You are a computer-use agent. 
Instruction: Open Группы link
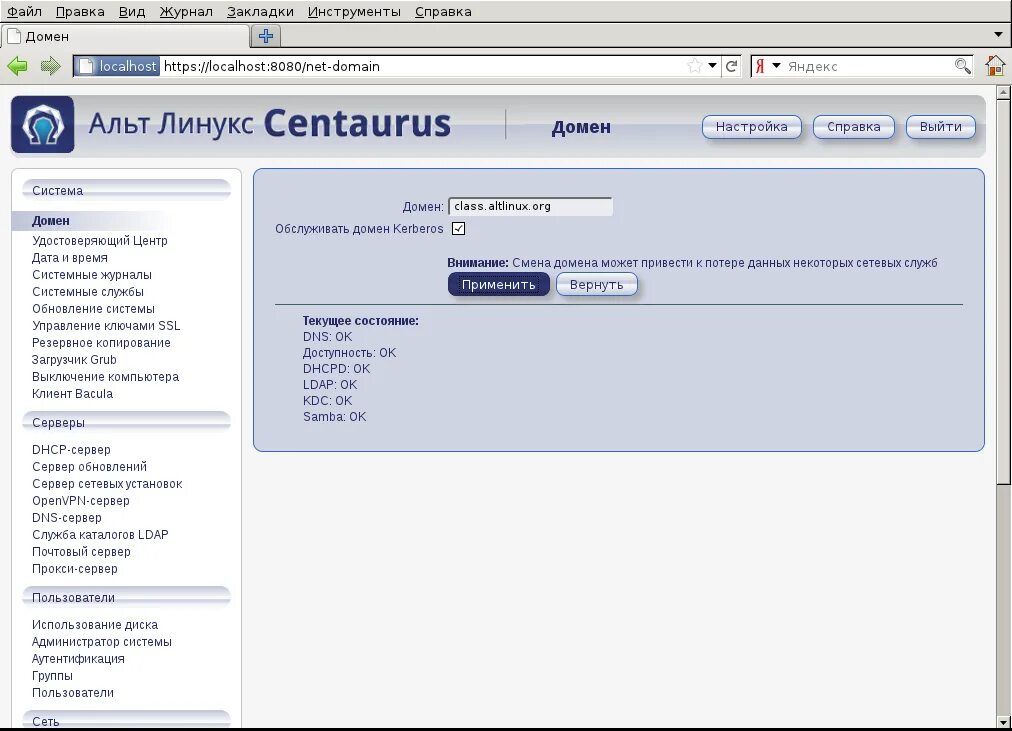(x=52, y=676)
